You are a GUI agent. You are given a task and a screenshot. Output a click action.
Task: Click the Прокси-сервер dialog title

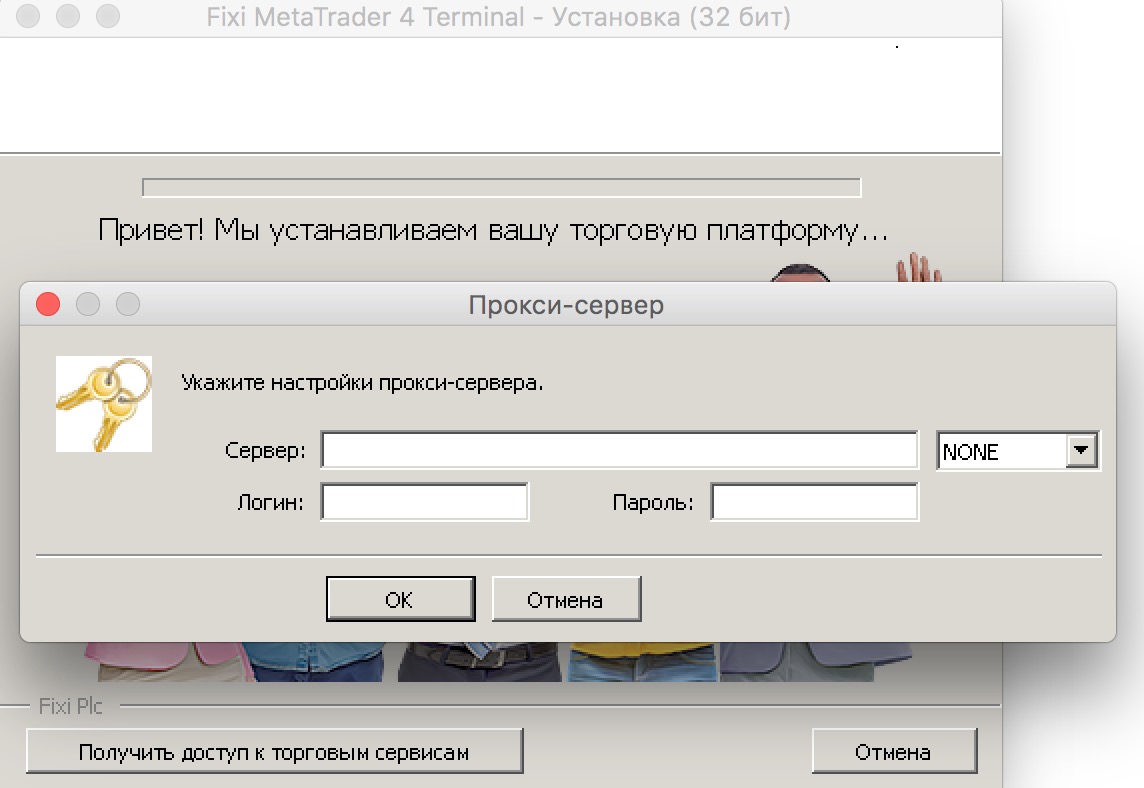pos(566,305)
